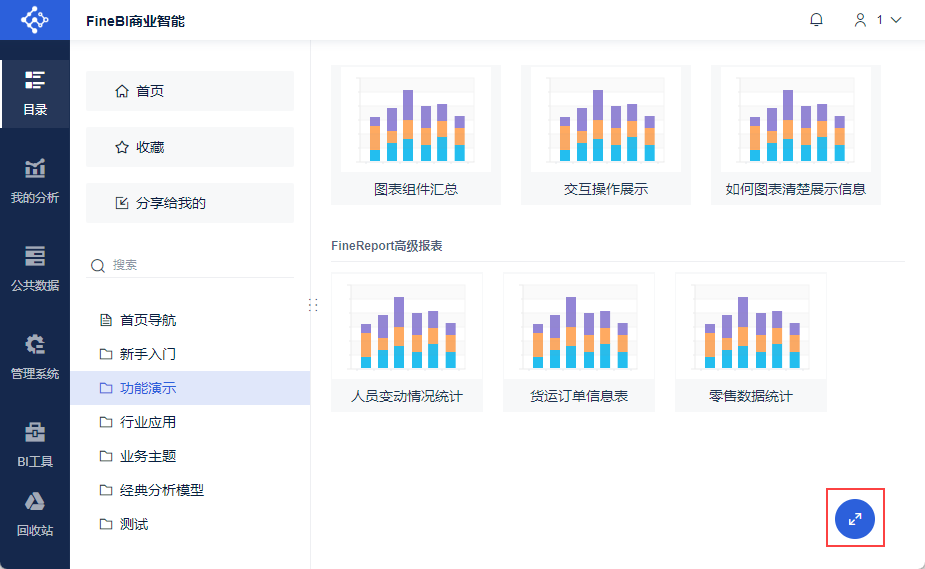This screenshot has width=925, height=569.
Task: Click the 业务主题 folder icon
Action: pyautogui.click(x=106, y=456)
